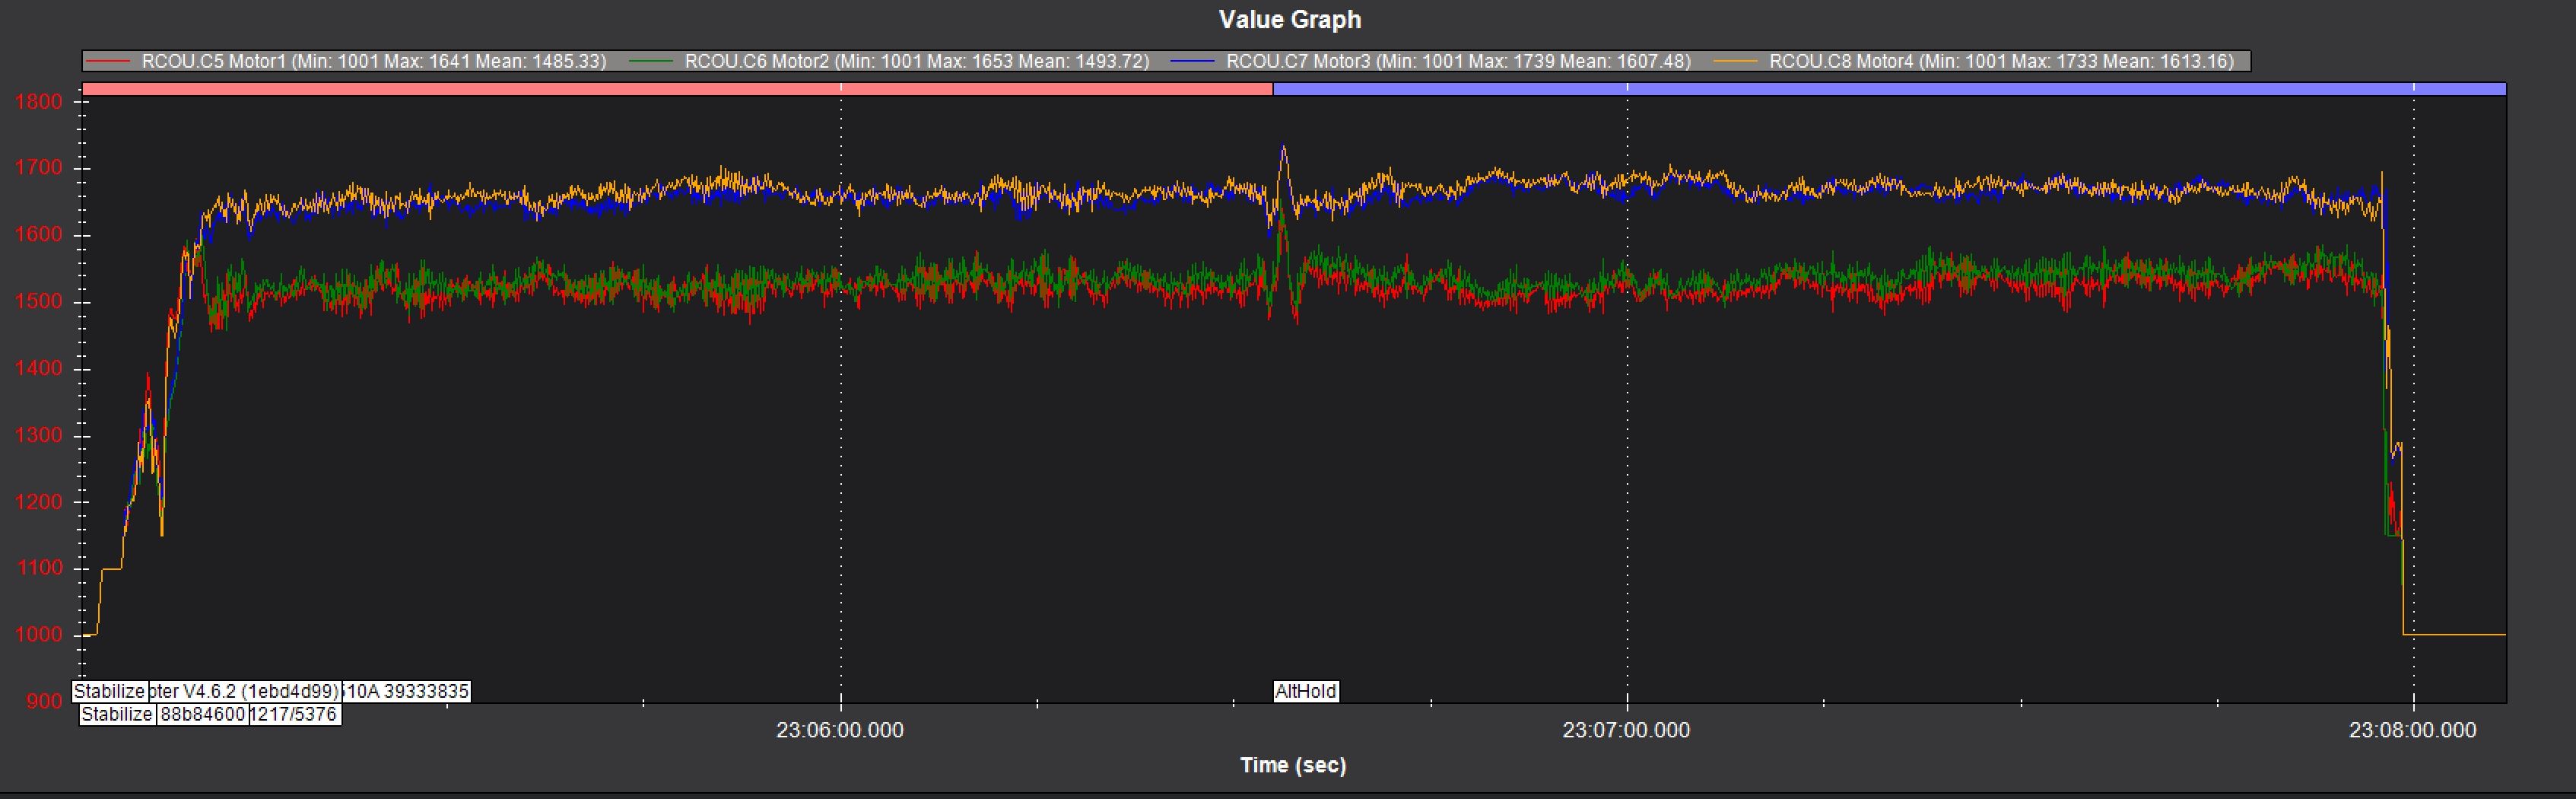2576x799 pixels.
Task: Click the 1217/5376 message label
Action: point(294,715)
